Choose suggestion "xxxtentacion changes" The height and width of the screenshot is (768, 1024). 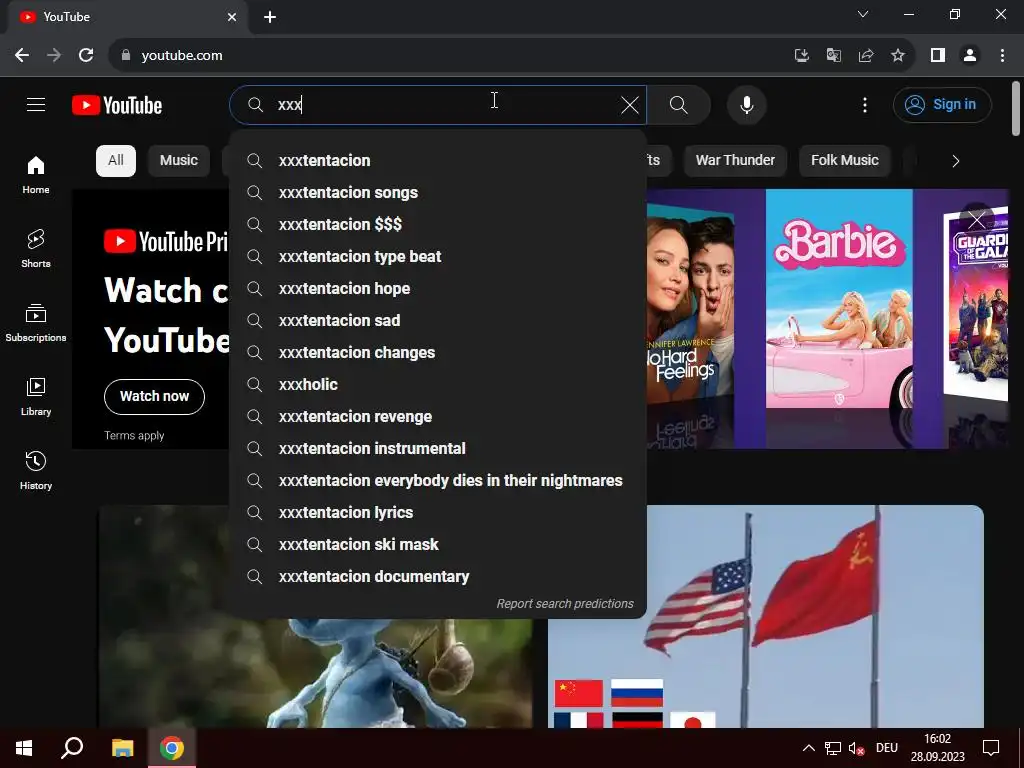(x=438, y=353)
